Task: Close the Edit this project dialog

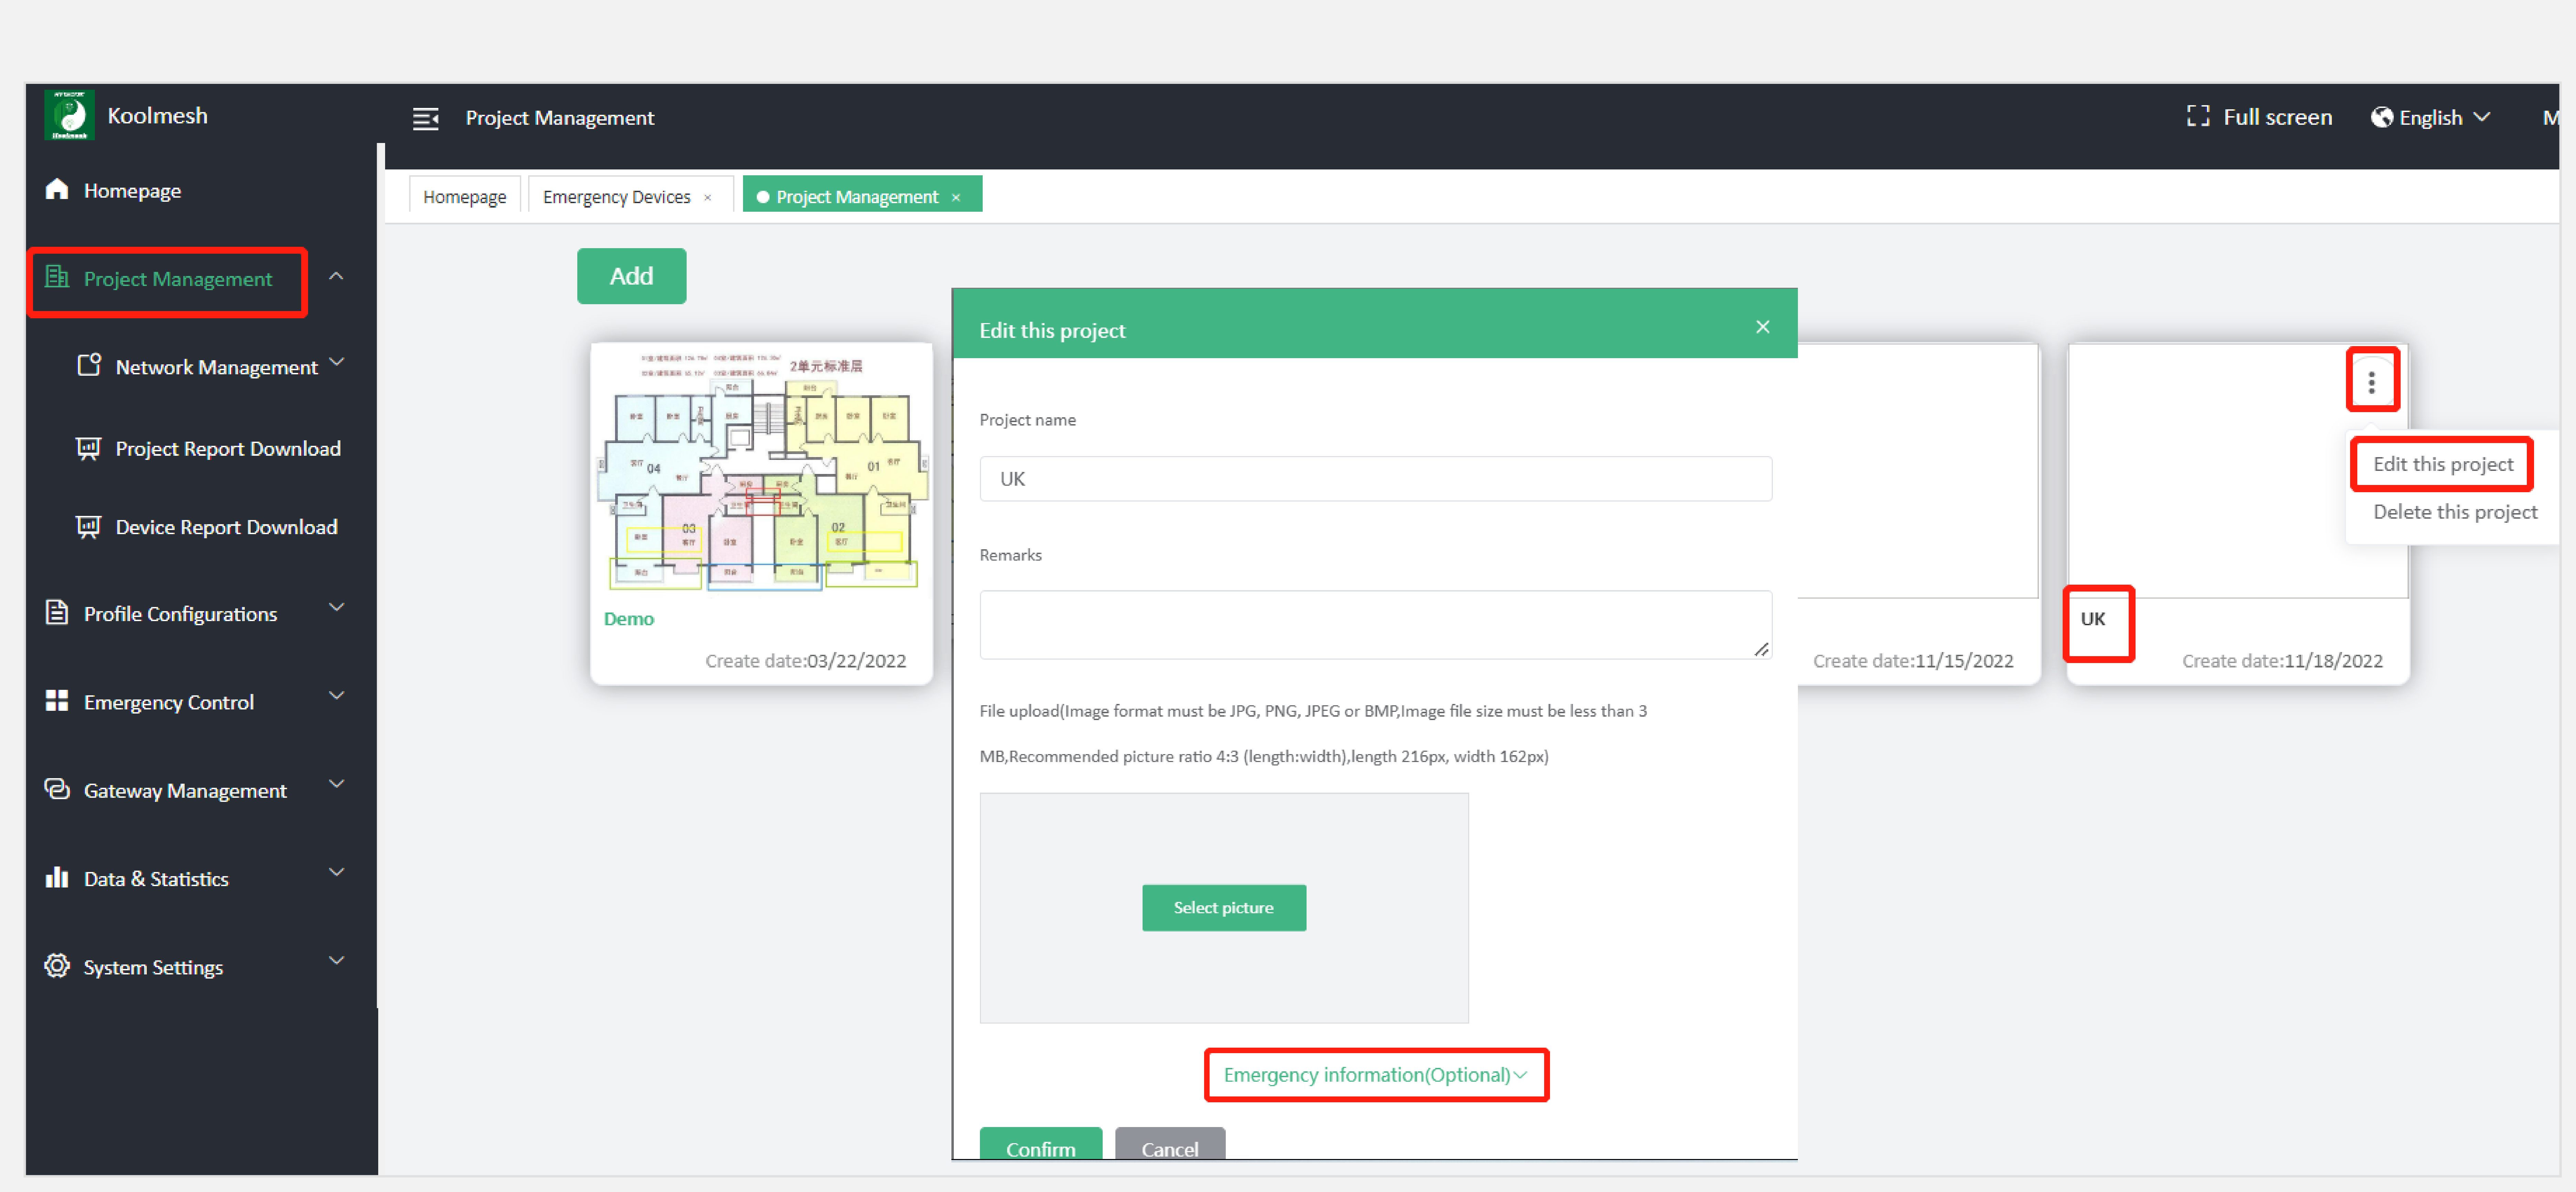Action: pos(1762,327)
